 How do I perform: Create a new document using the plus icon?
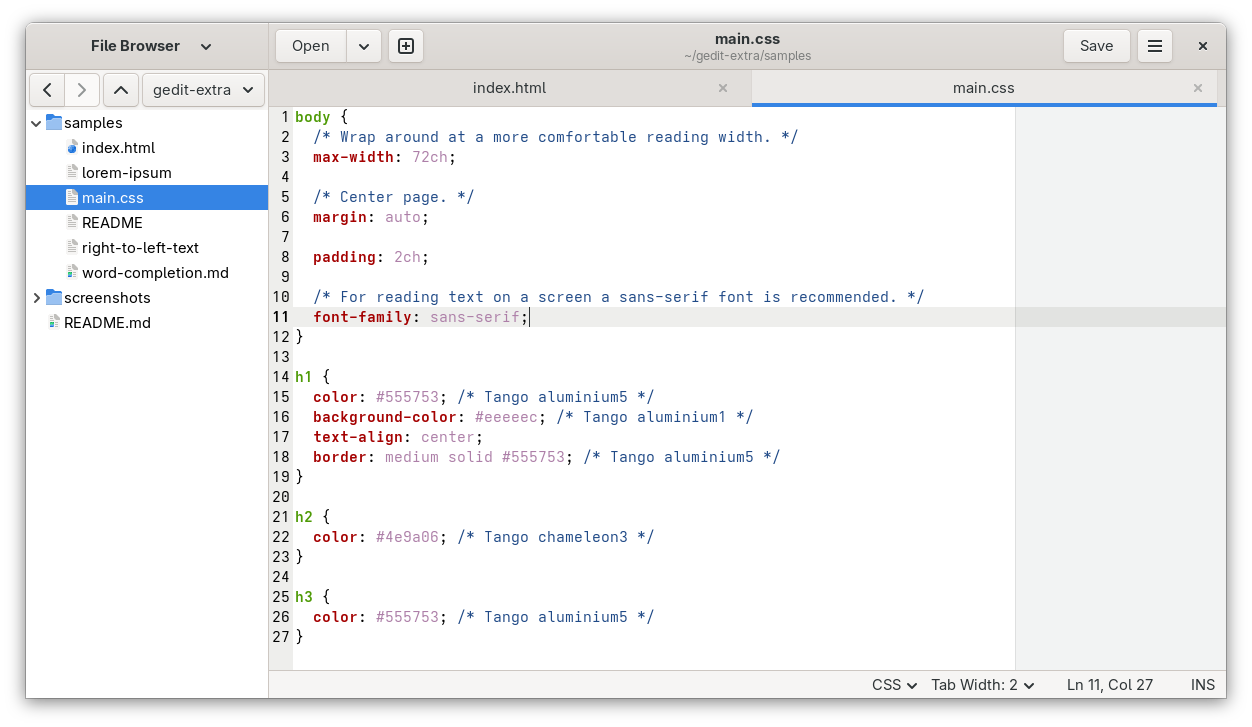point(405,45)
